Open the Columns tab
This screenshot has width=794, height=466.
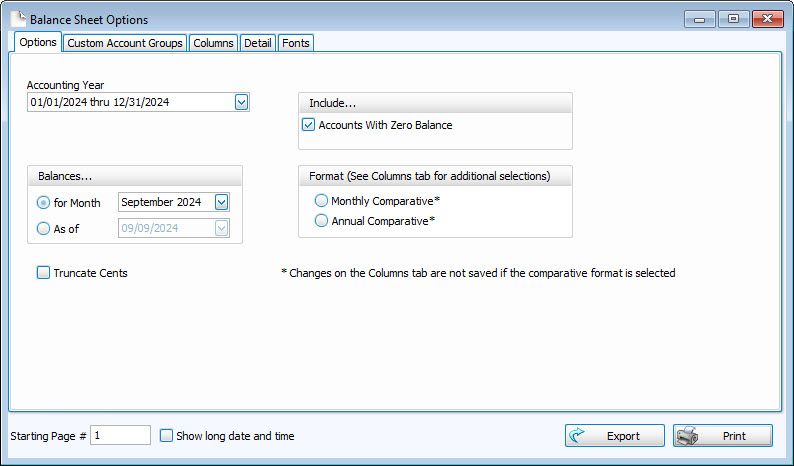(213, 43)
